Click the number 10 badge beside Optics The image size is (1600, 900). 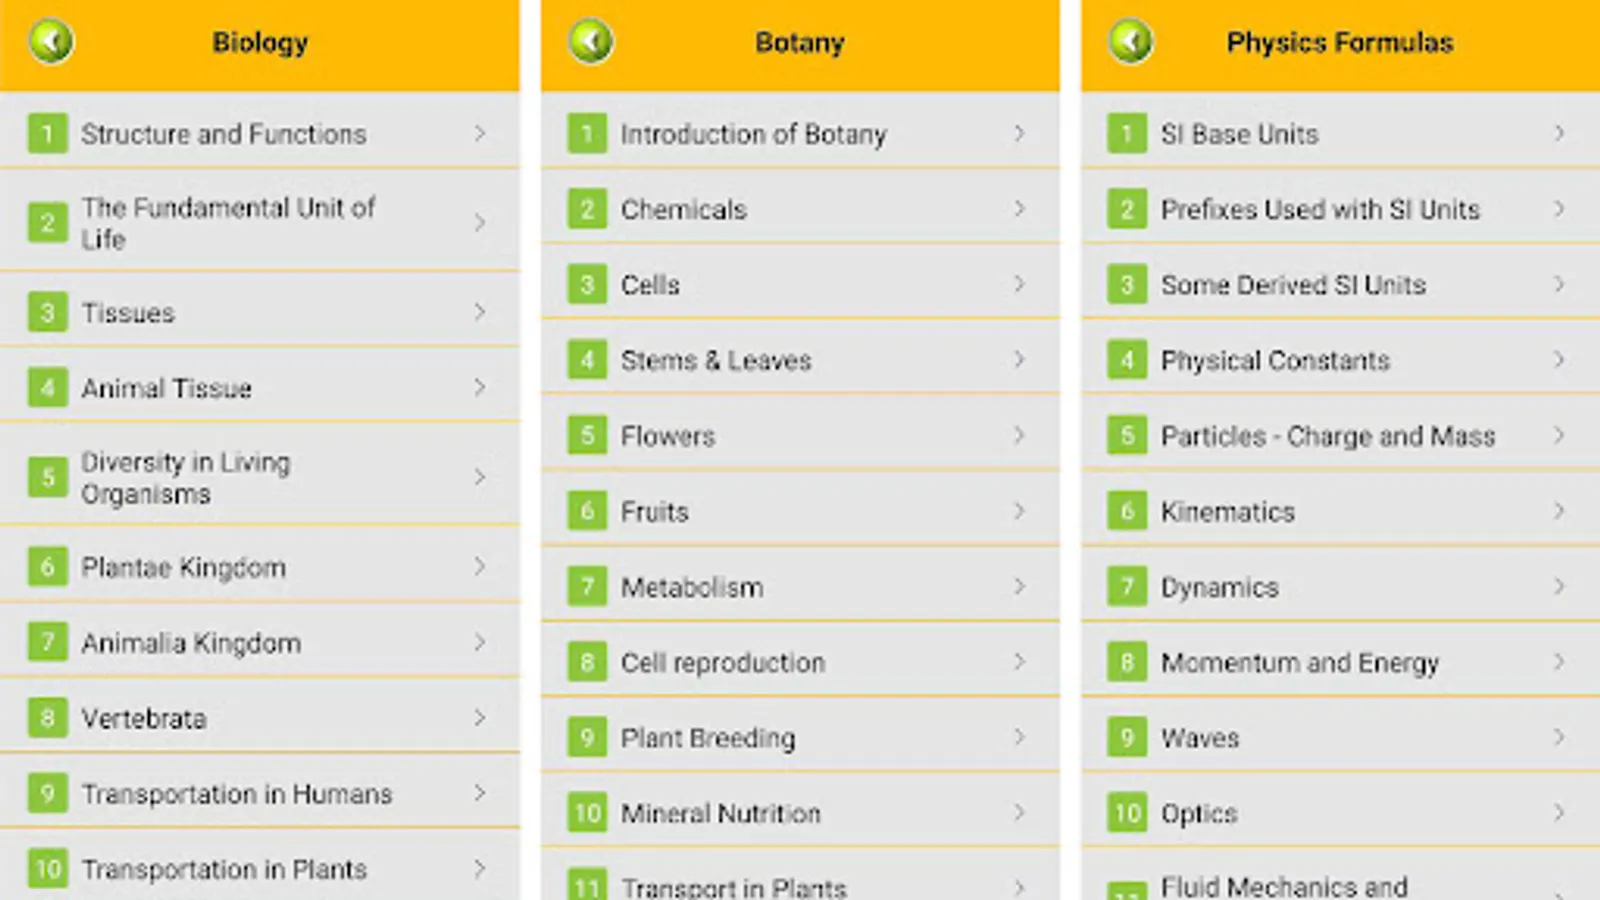[1127, 813]
